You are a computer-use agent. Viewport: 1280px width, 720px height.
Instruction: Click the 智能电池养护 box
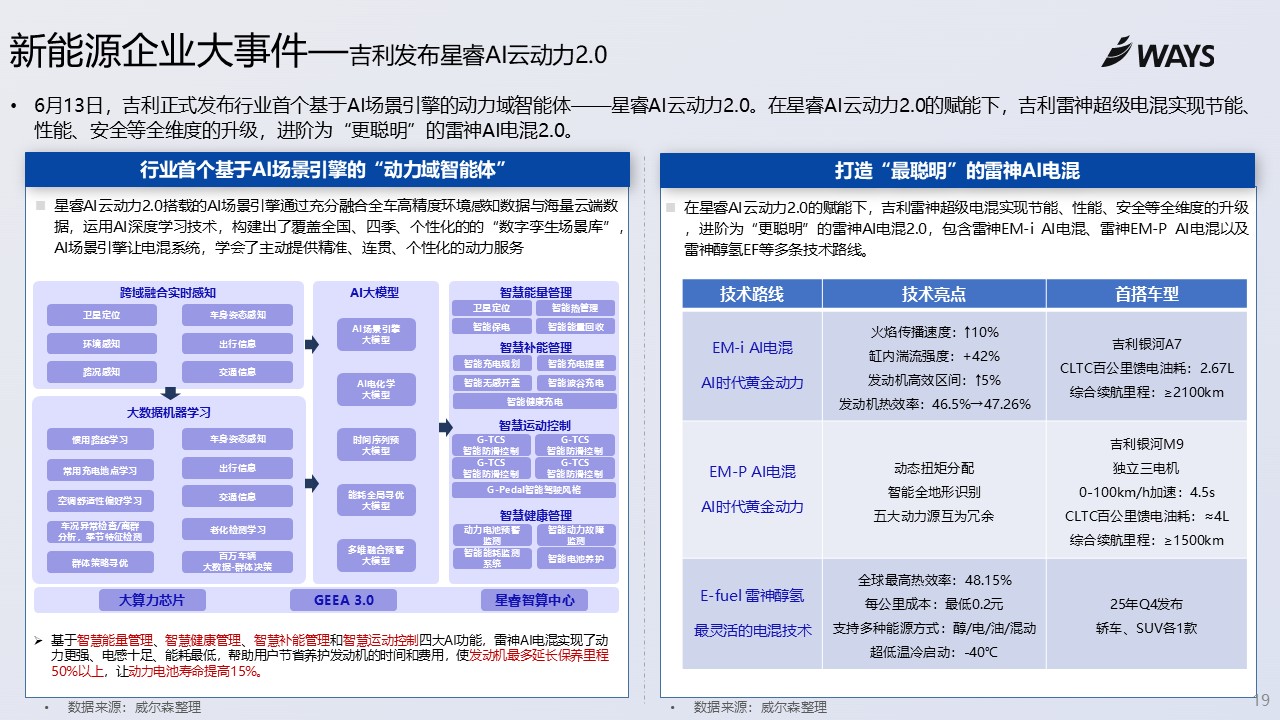click(575, 559)
